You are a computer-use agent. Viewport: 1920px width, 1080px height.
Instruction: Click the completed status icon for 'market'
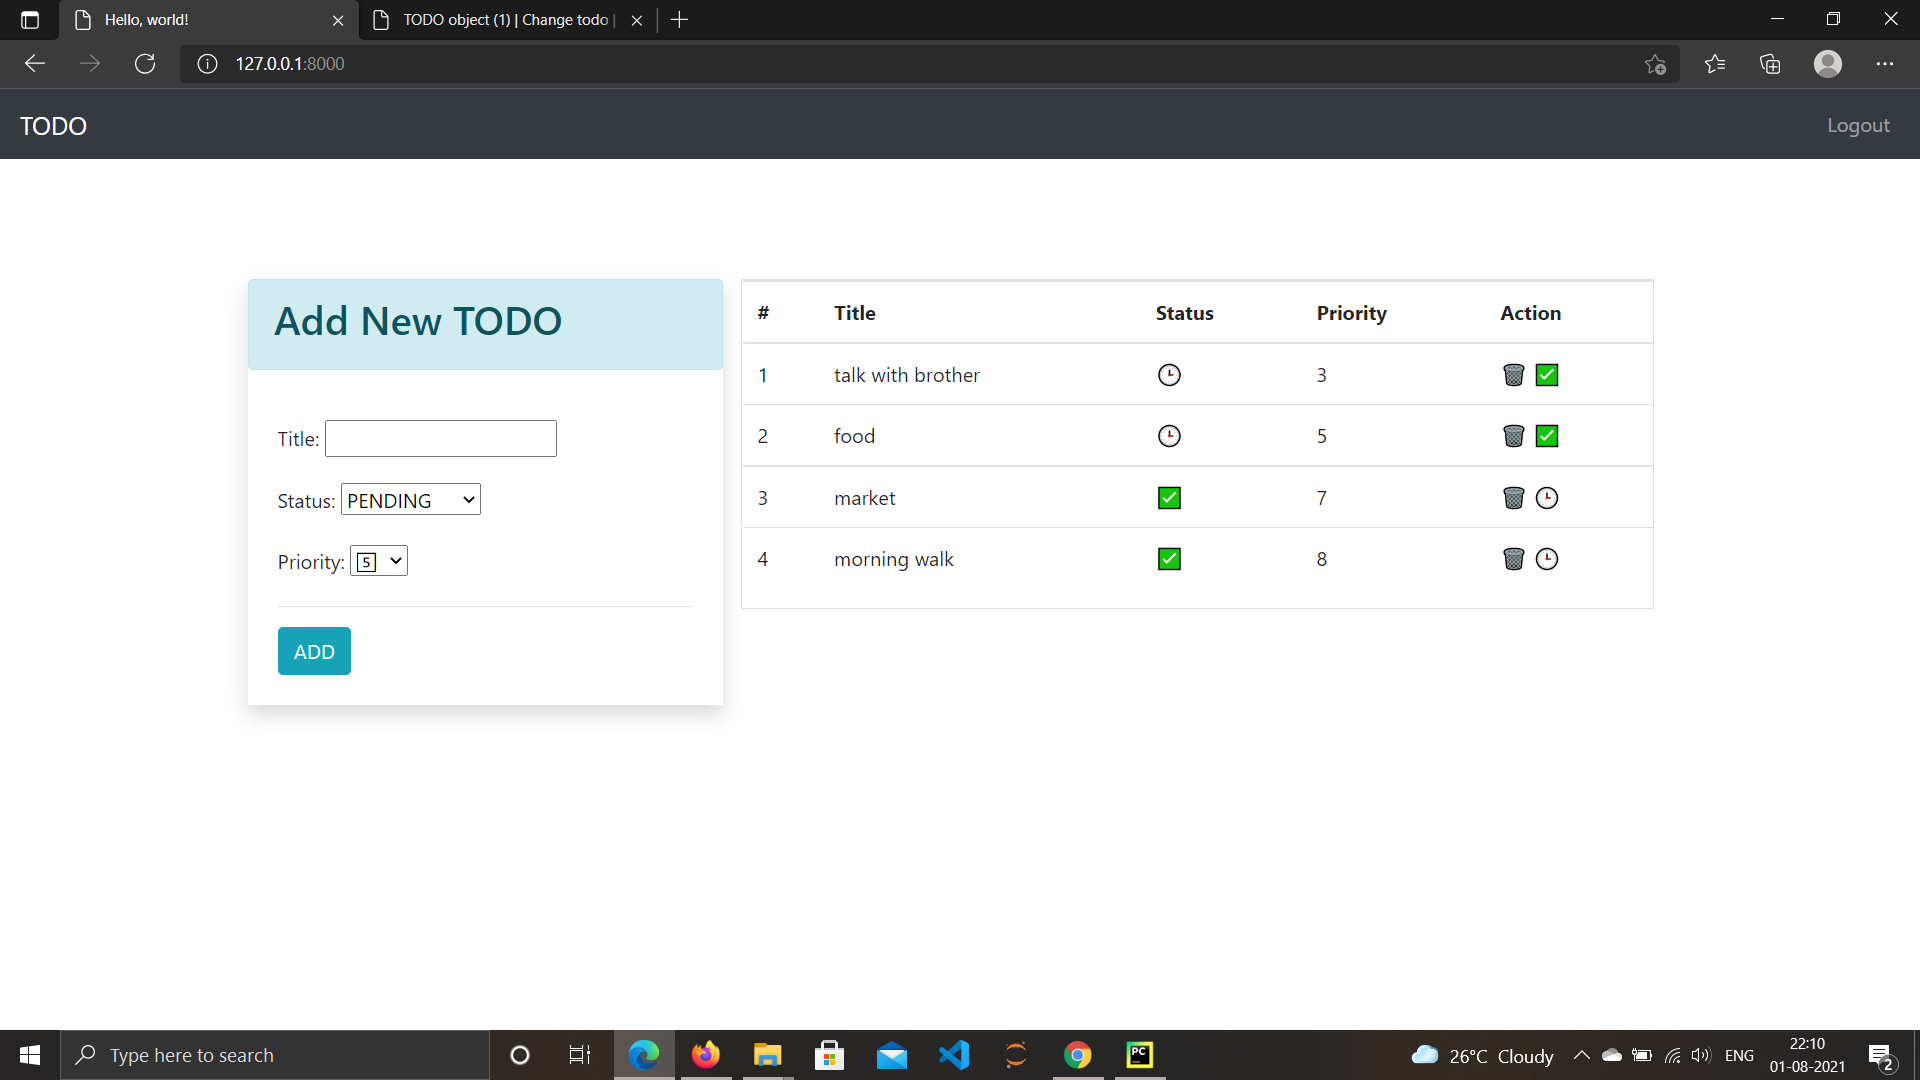(1169, 497)
